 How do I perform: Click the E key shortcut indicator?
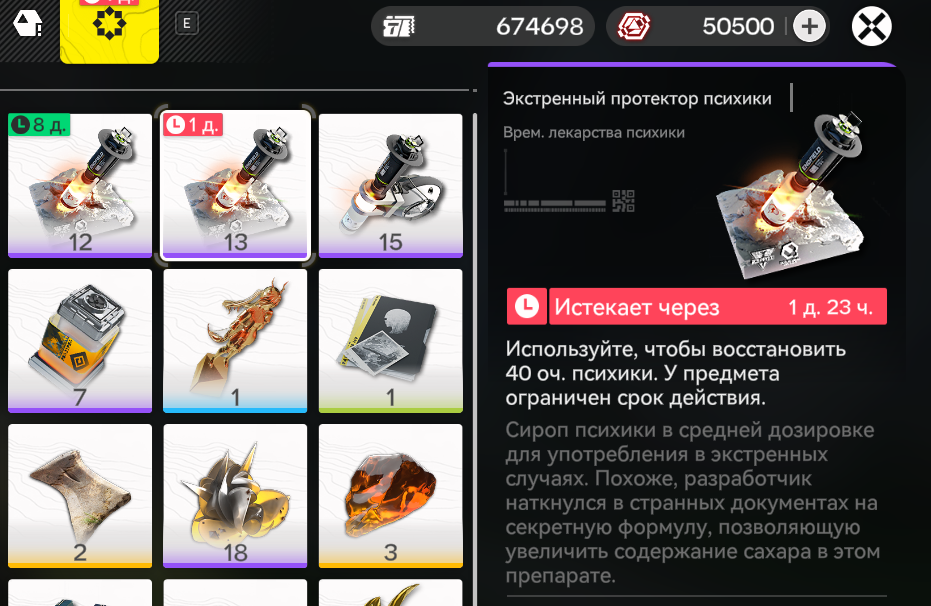coord(187,24)
